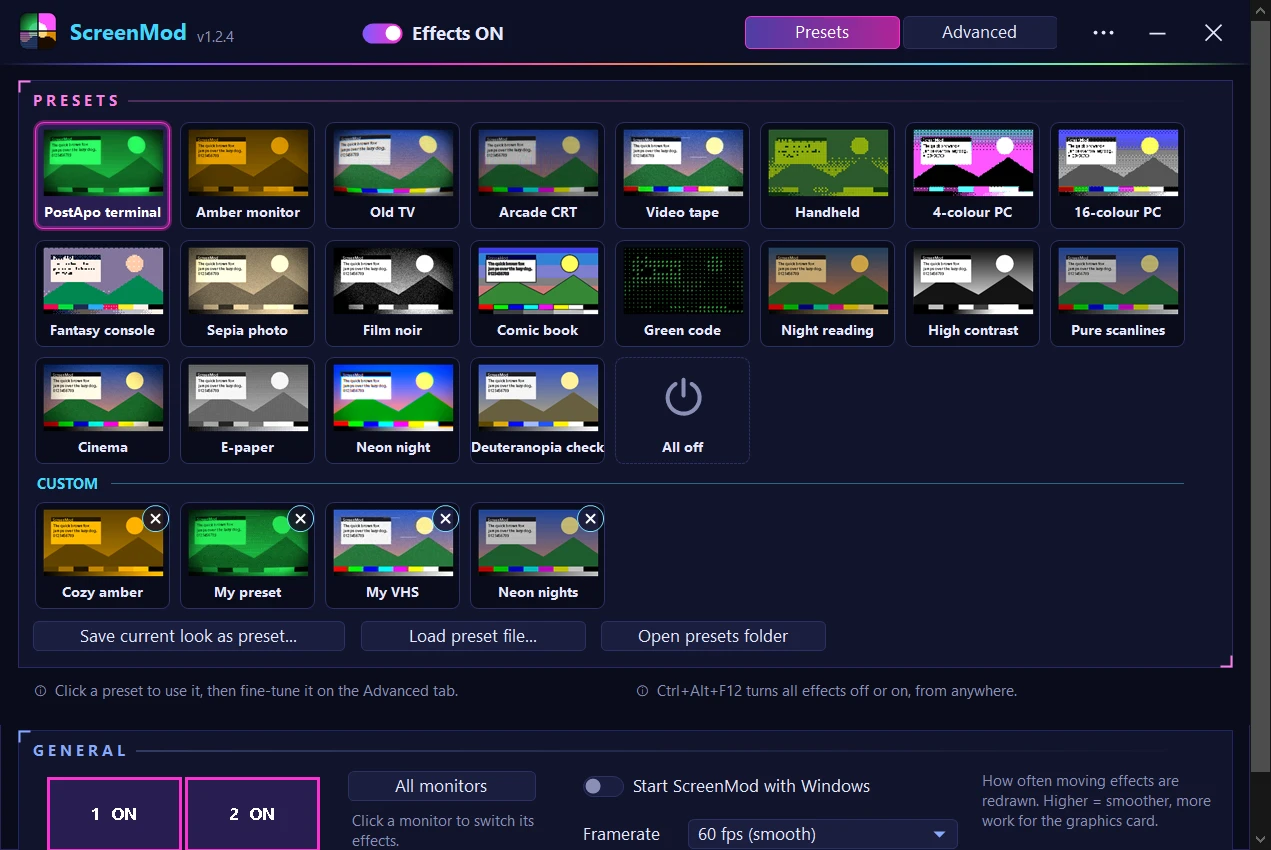
Task: Apply the Cozy amber custom preset
Action: [103, 556]
